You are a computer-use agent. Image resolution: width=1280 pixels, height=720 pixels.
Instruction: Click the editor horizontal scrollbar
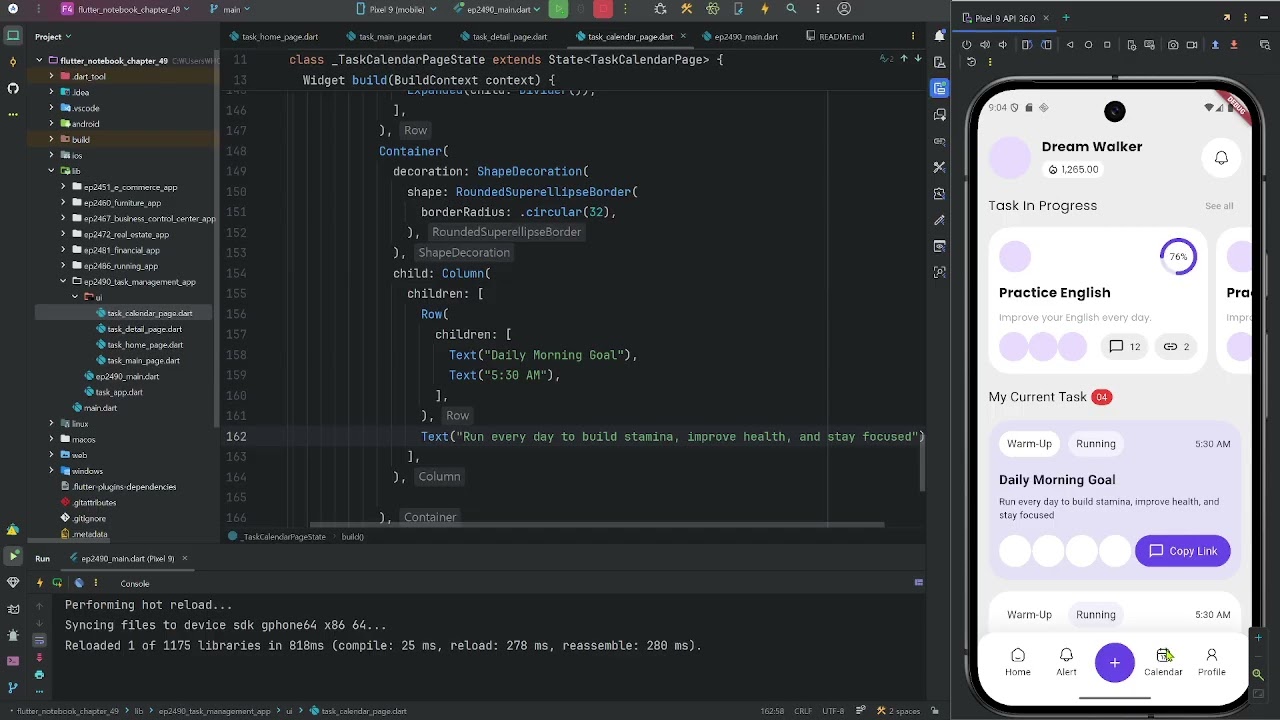[597, 524]
